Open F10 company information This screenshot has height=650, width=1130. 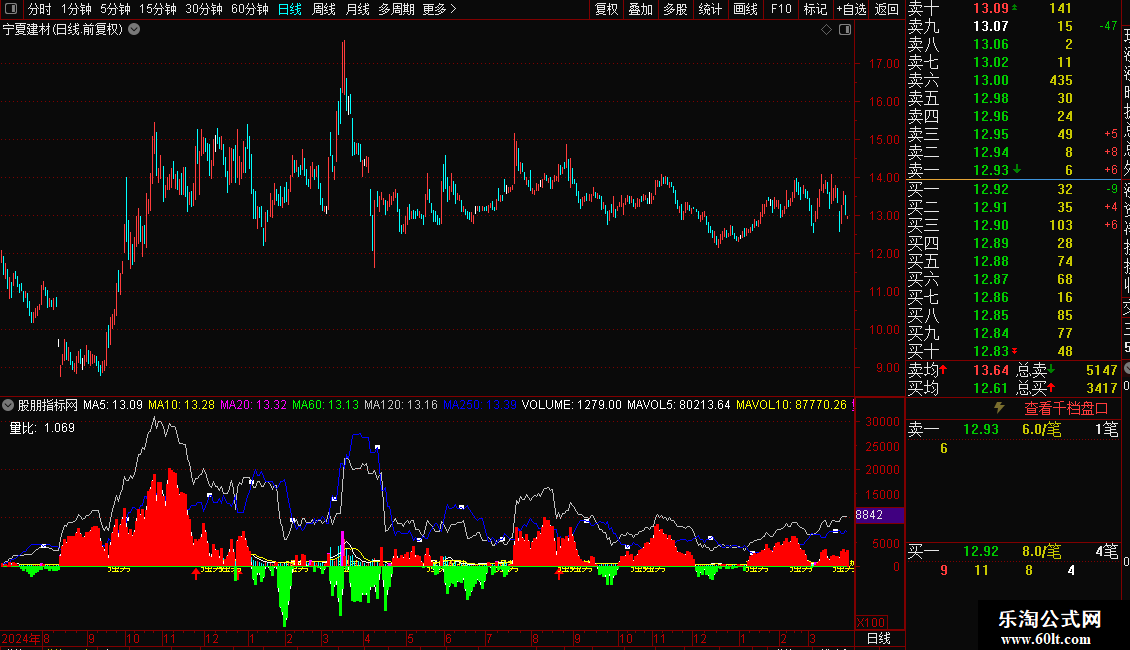tap(781, 9)
